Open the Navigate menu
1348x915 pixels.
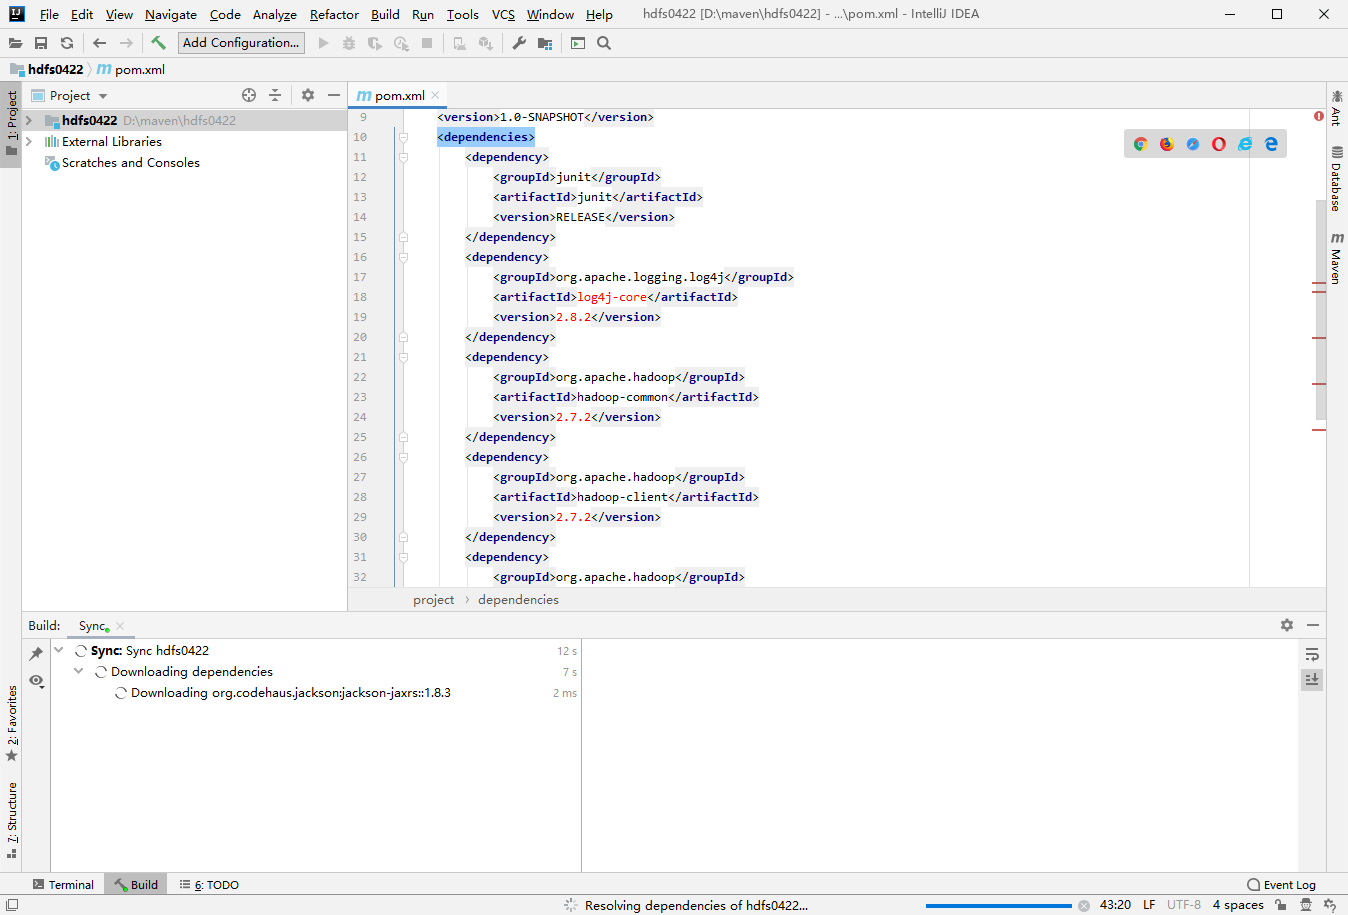click(x=171, y=14)
